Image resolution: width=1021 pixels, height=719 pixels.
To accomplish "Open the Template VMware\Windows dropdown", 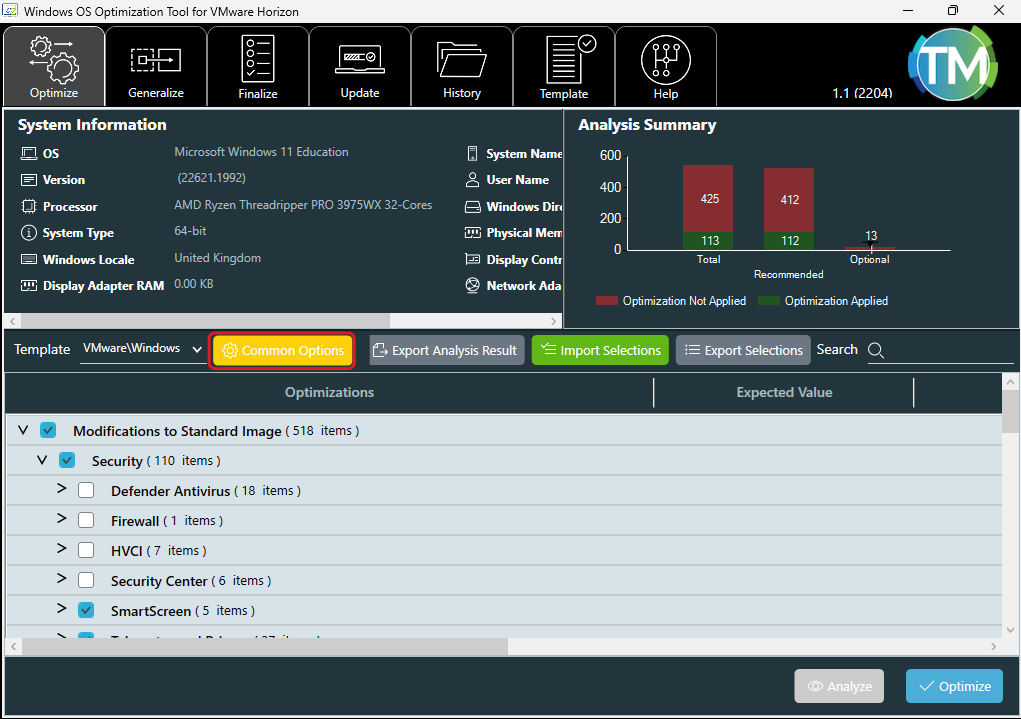I will (x=142, y=349).
